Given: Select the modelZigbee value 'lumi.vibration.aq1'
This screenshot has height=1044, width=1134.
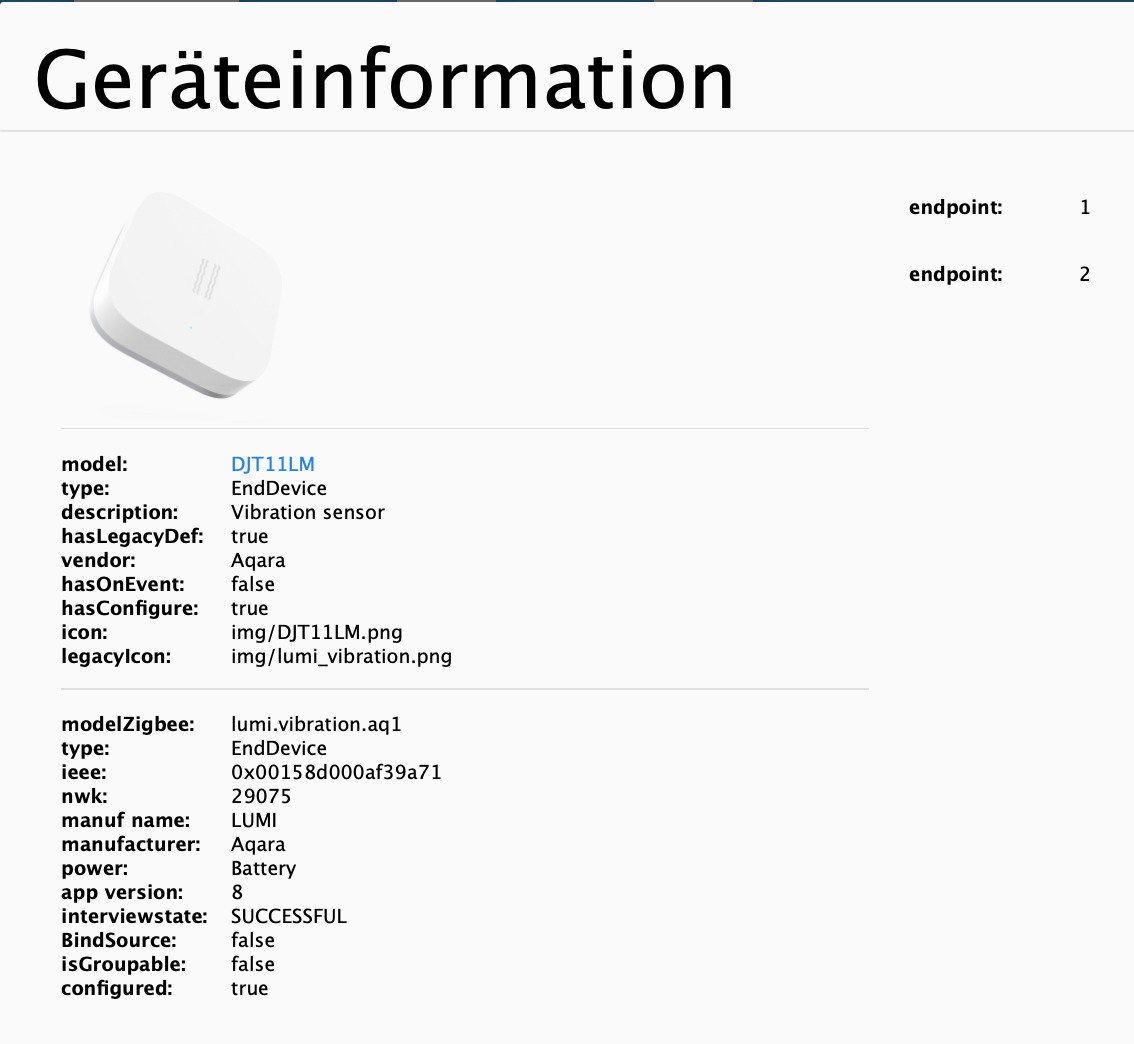Looking at the screenshot, I should coord(316,724).
